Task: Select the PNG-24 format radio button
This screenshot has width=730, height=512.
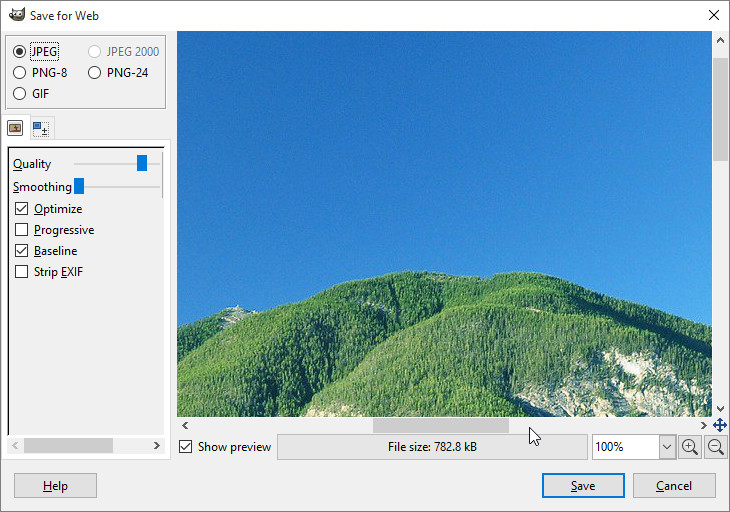Action: [x=95, y=72]
